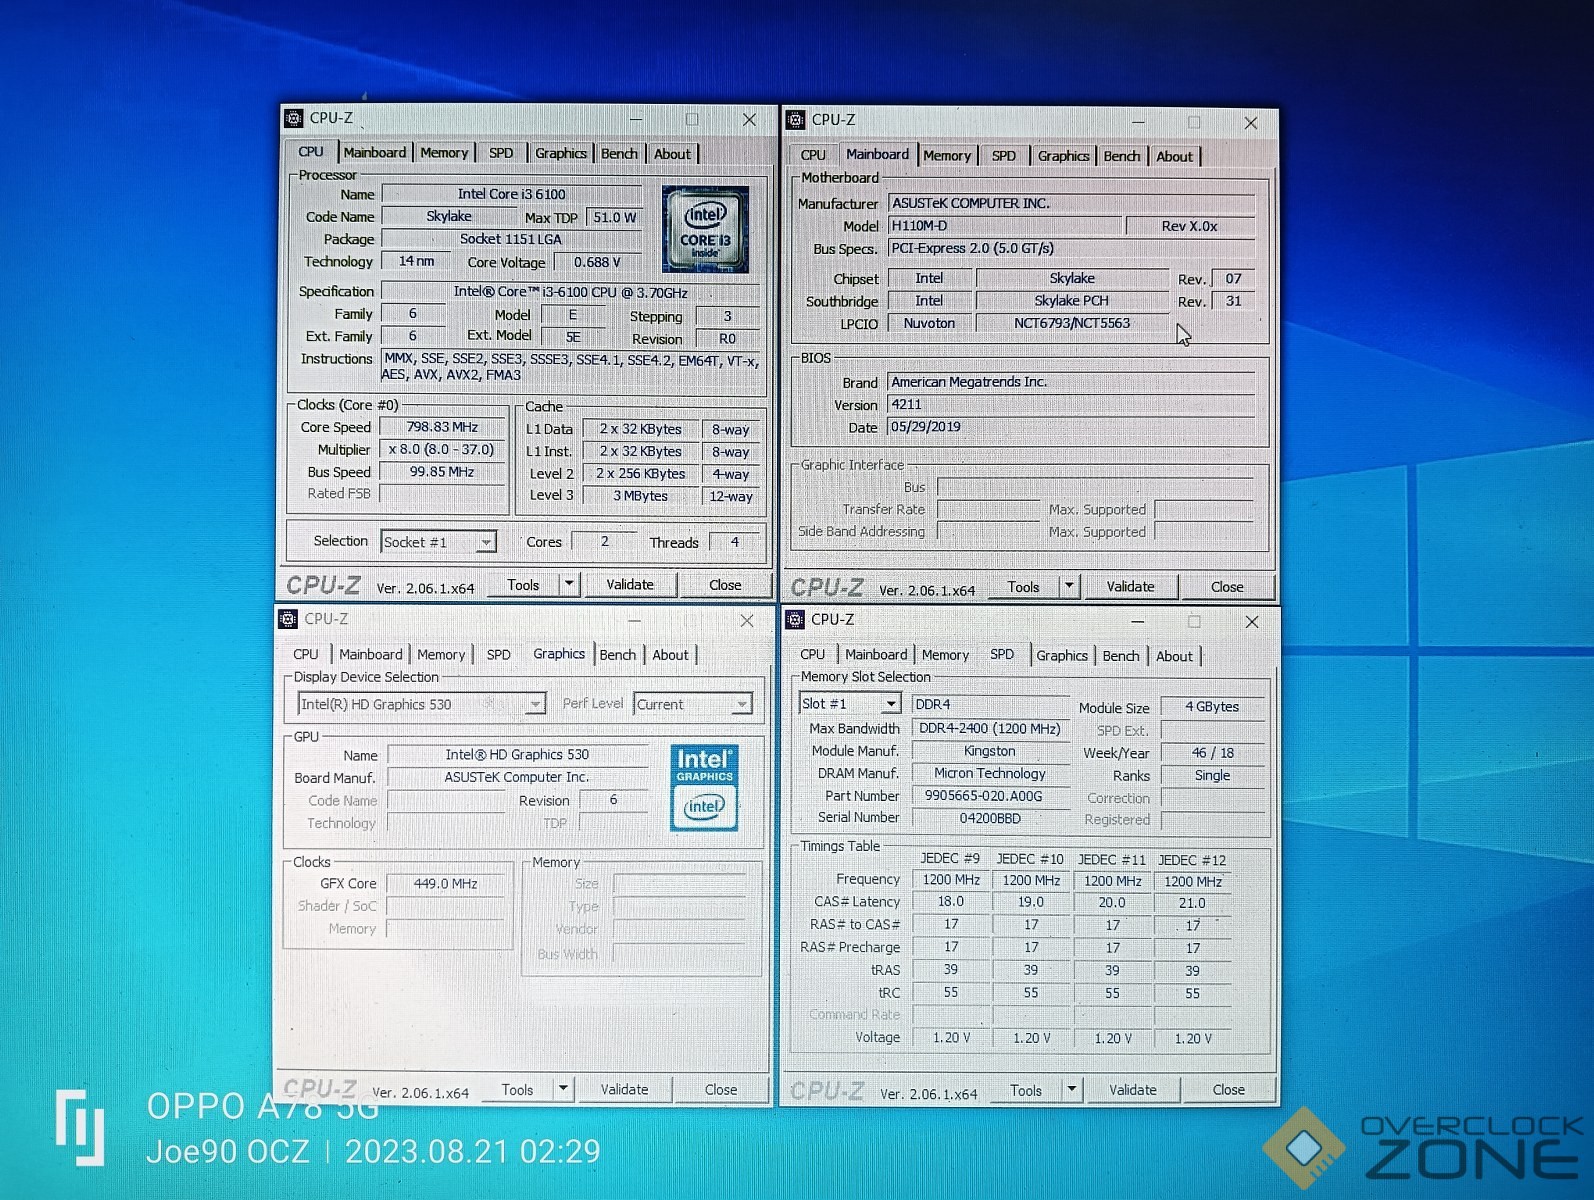The height and width of the screenshot is (1200, 1594).
Task: Open Bench tab in the SPD window
Action: (1121, 656)
